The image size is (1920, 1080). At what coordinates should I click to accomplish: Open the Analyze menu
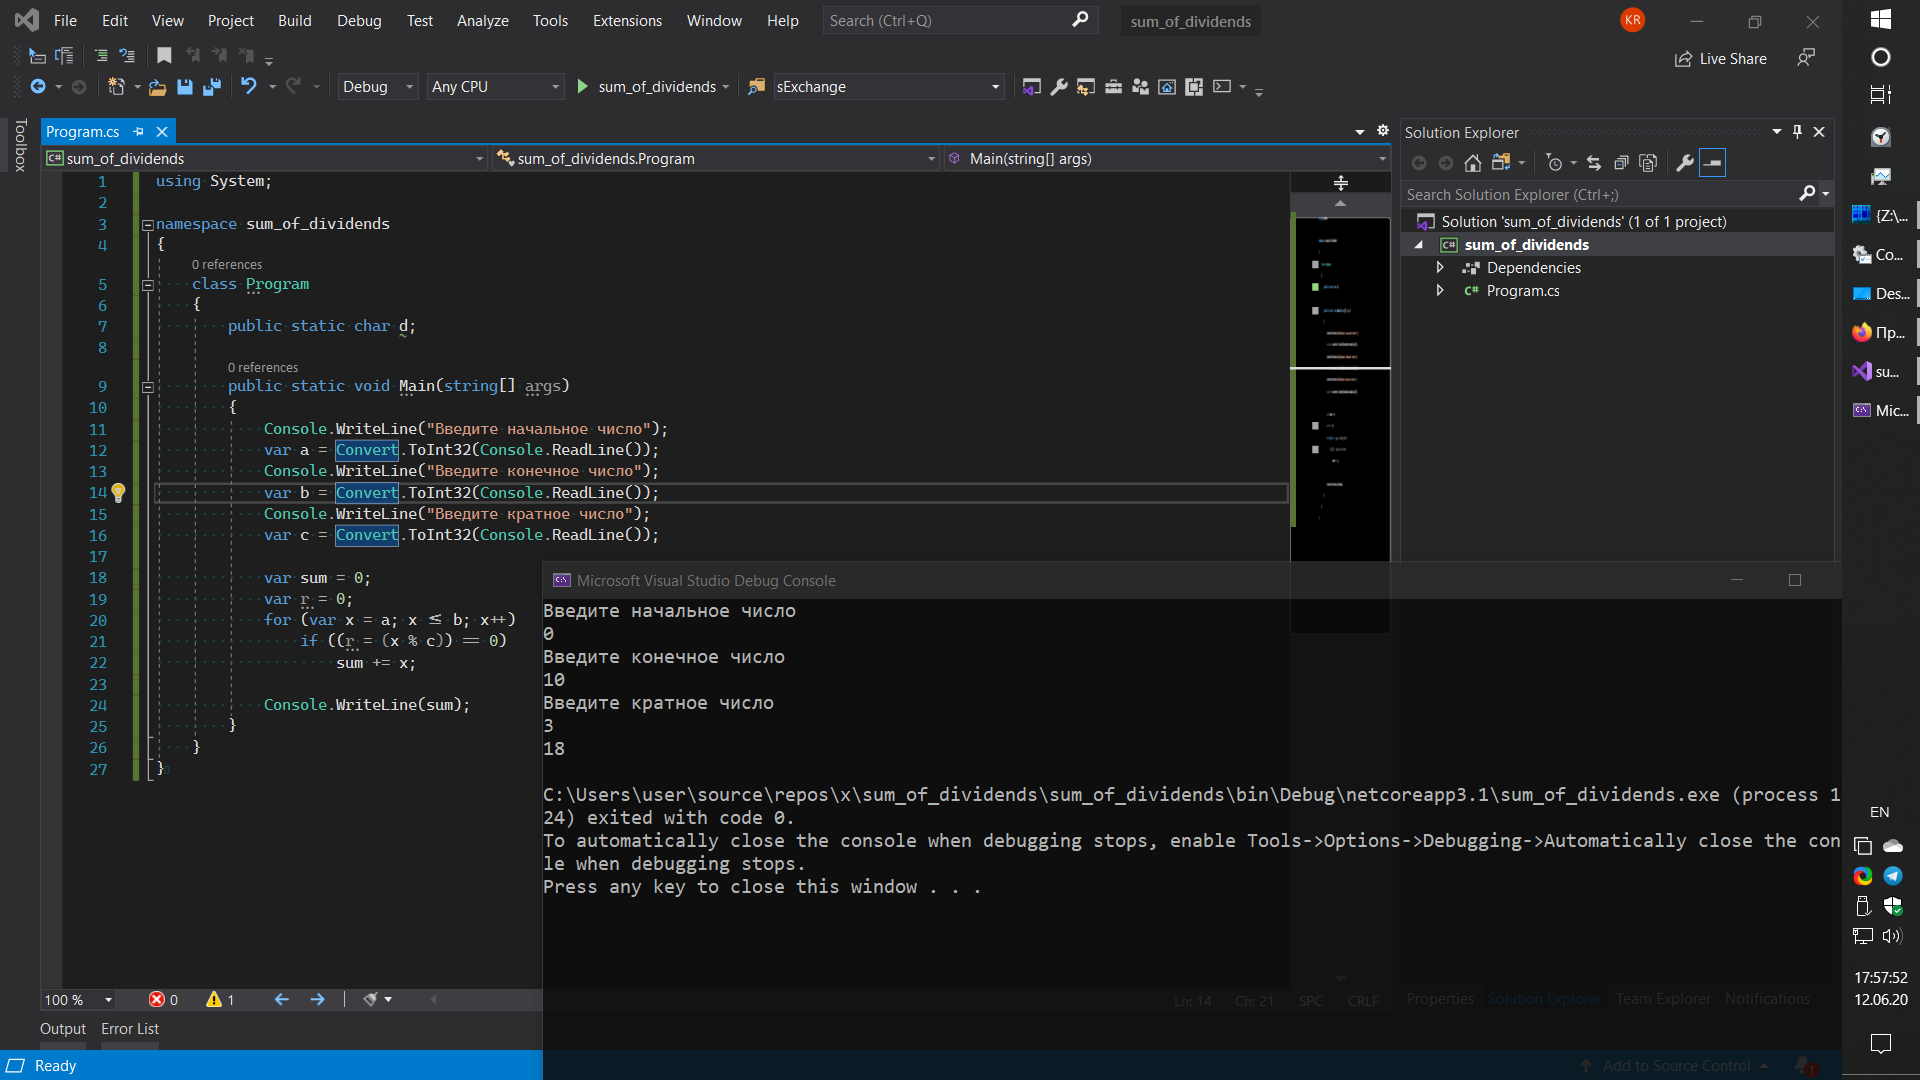483,20
